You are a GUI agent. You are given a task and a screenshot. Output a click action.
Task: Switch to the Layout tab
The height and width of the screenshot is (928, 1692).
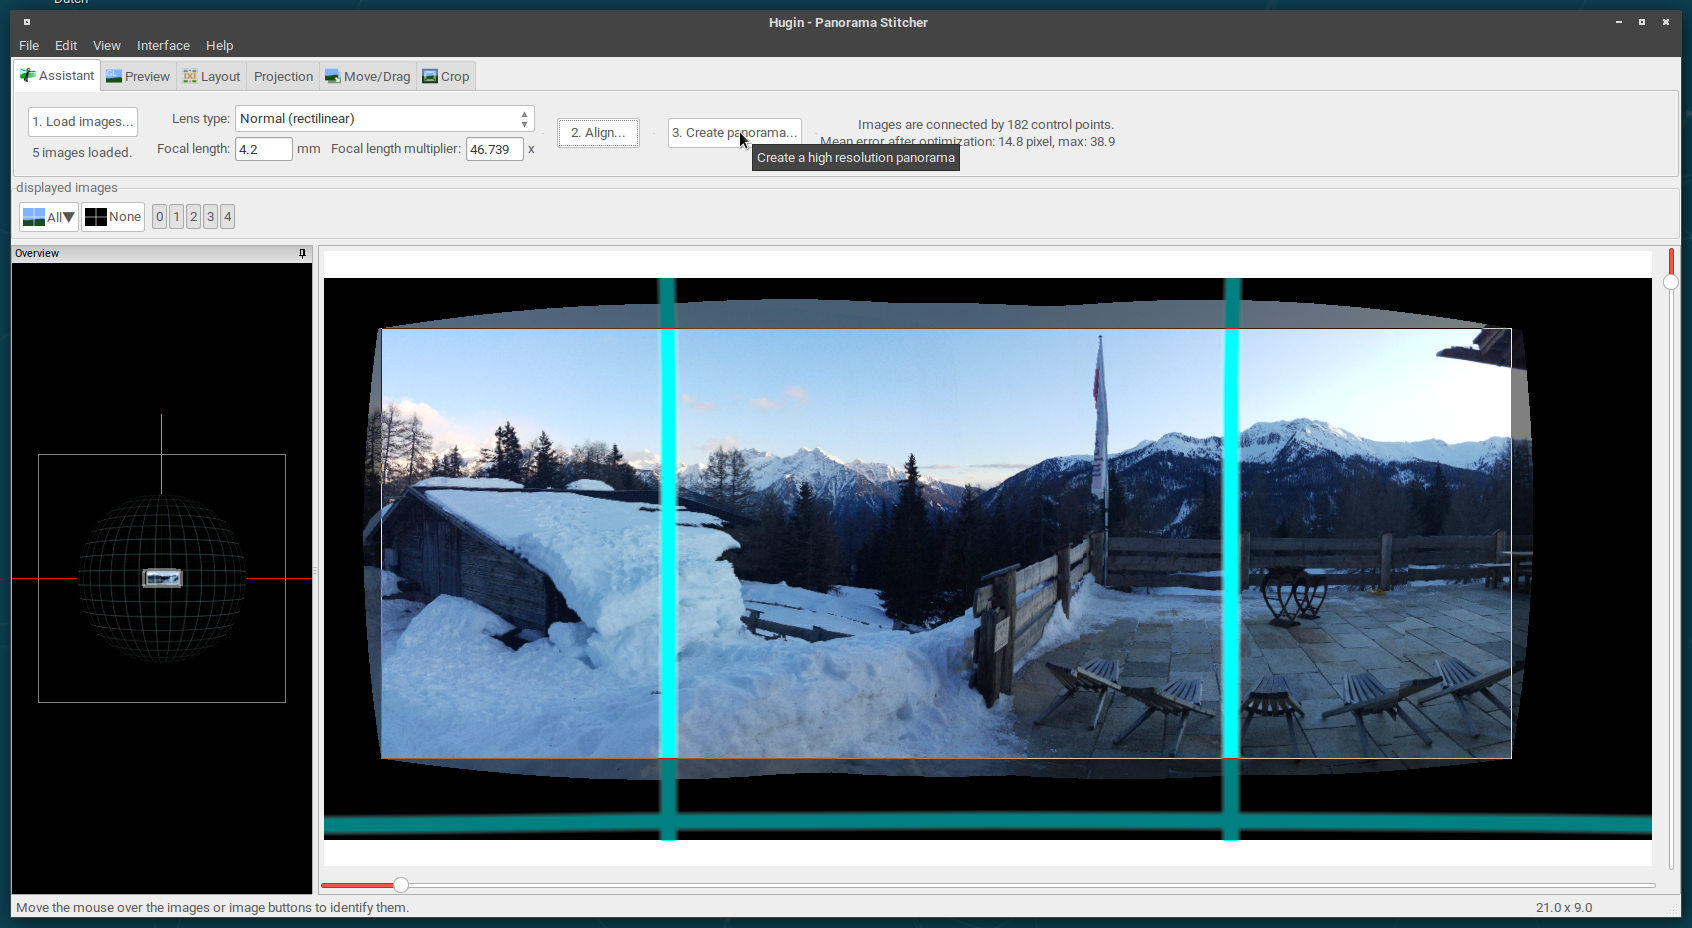point(212,76)
